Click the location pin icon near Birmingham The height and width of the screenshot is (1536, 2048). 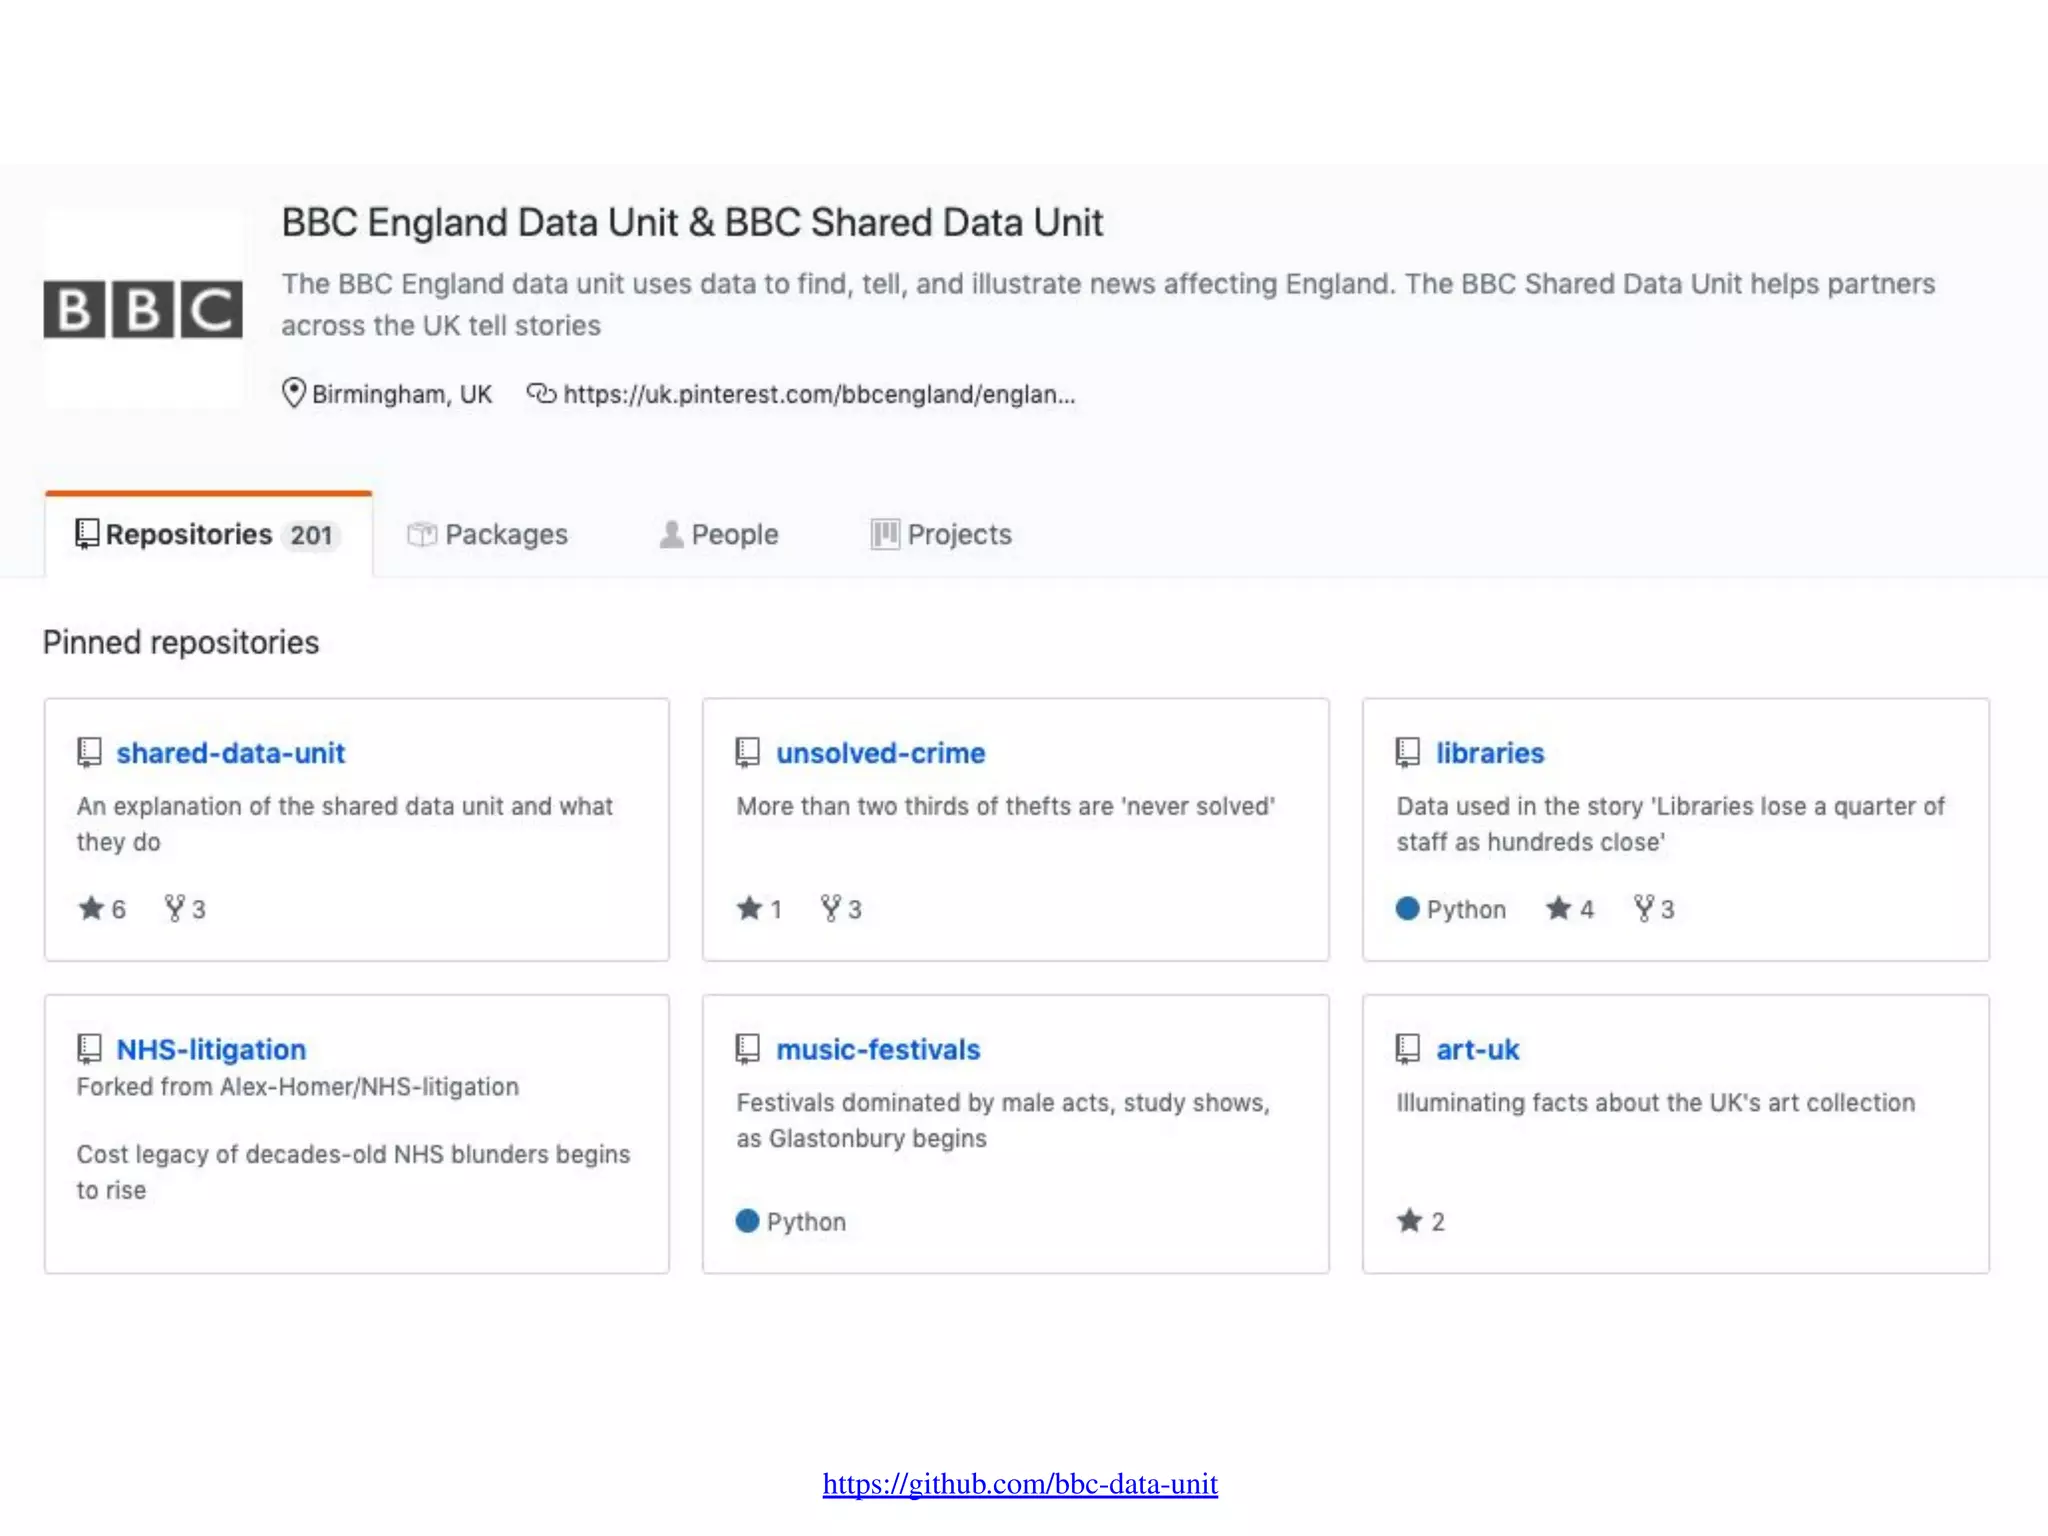tap(293, 393)
